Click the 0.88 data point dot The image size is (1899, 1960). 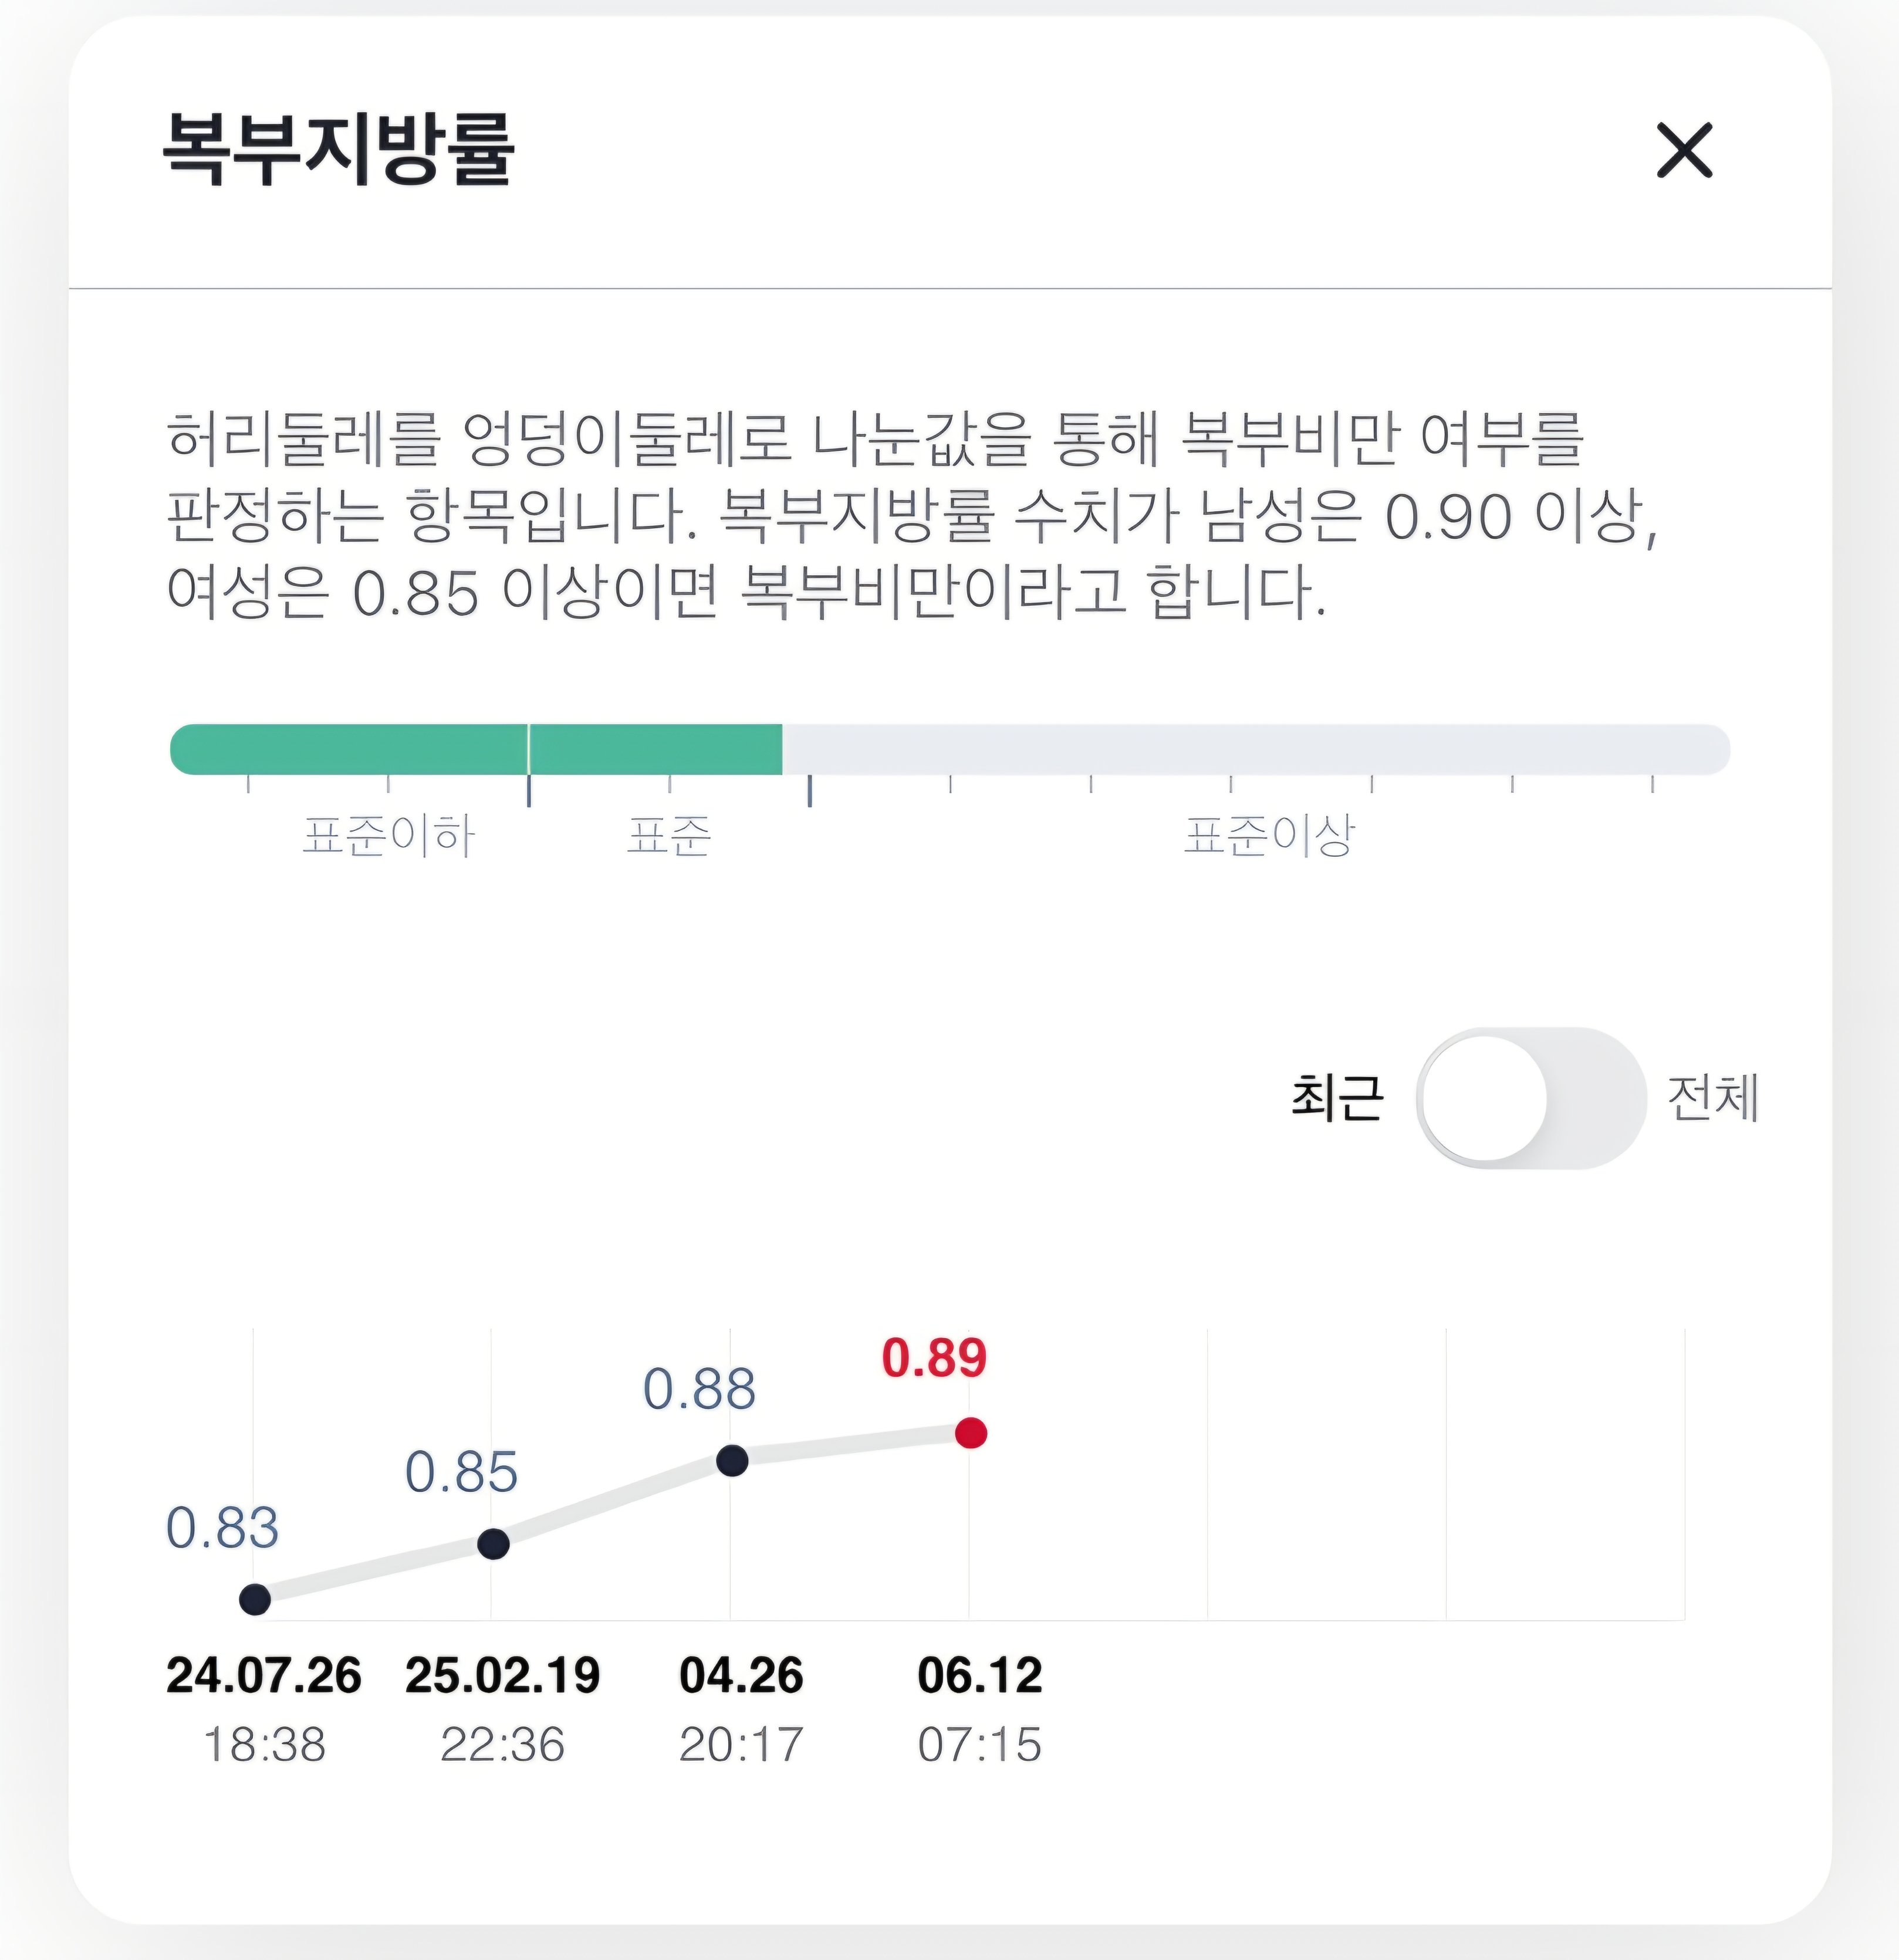[x=732, y=1461]
